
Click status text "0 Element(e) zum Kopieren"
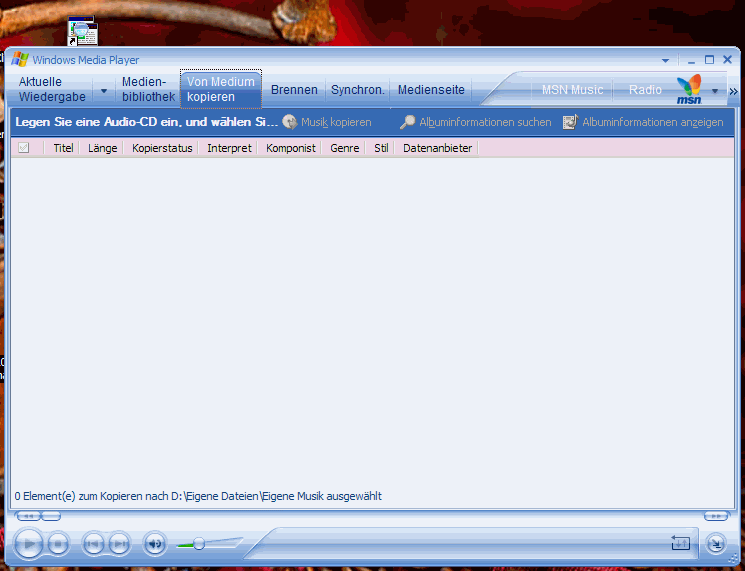pyautogui.click(x=198, y=496)
